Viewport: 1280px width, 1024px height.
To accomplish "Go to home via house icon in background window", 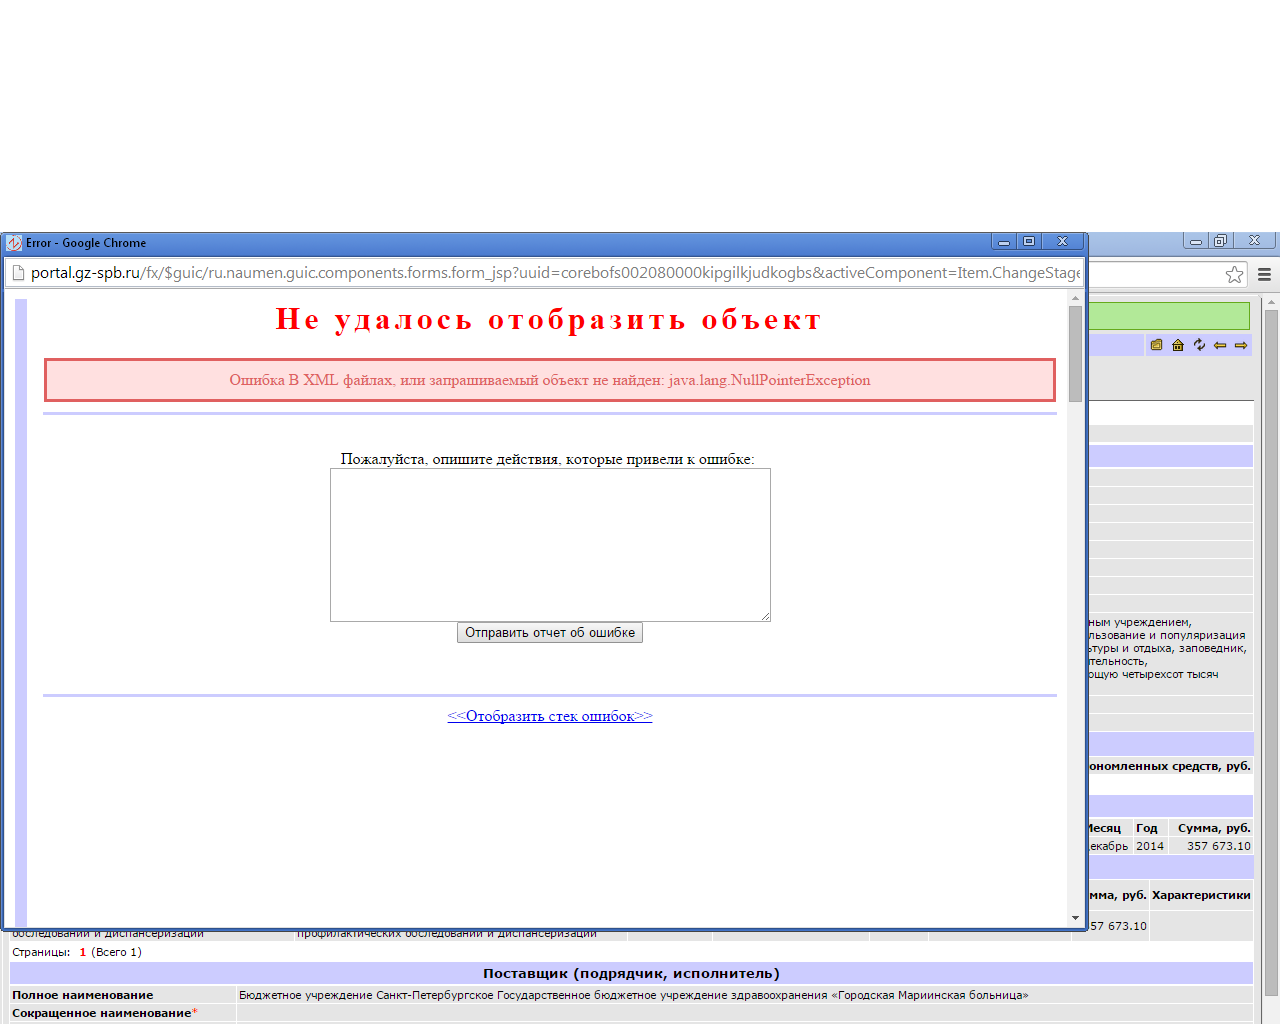I will [1178, 345].
